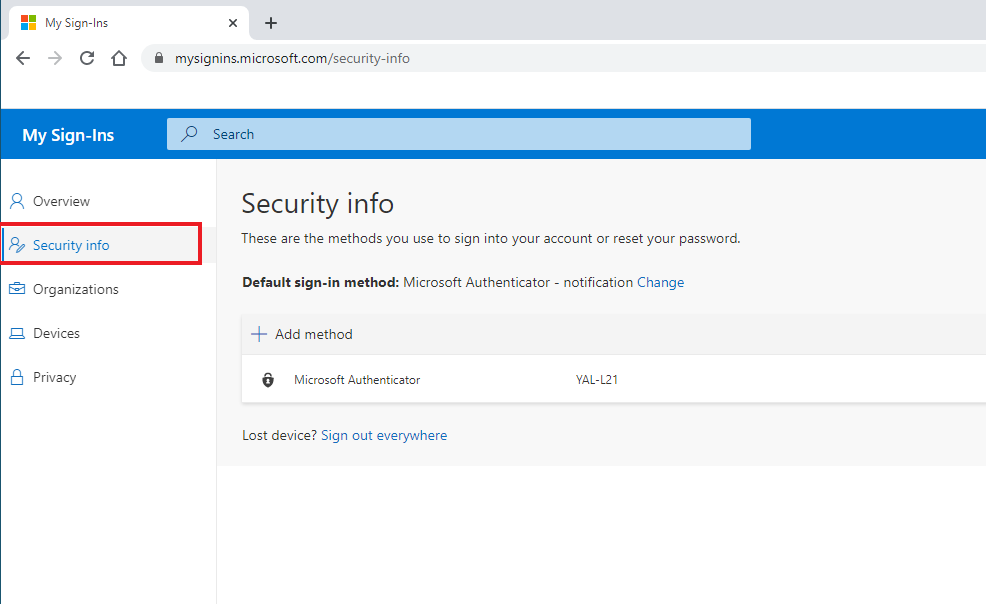
Task: Select Organizations in the left navigation
Action: coord(75,289)
